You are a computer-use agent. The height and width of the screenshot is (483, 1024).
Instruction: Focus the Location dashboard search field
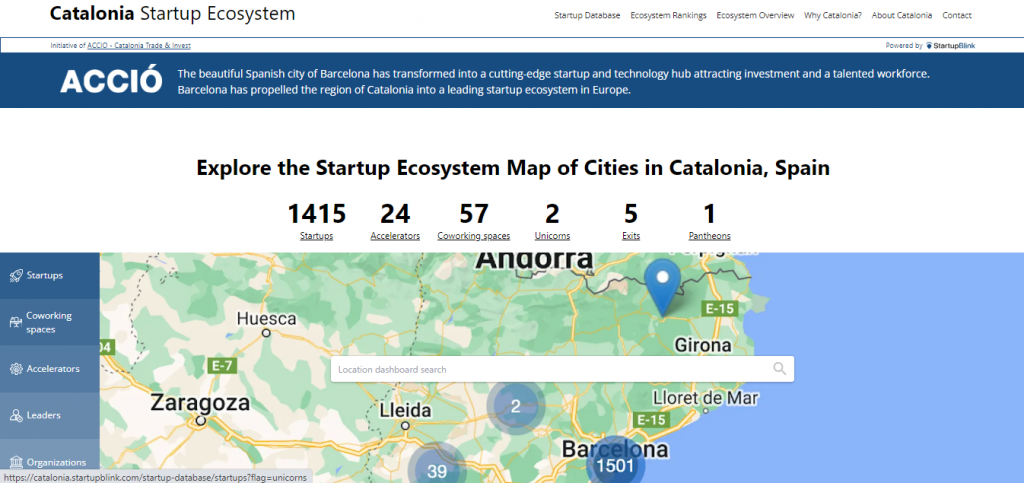tap(550, 370)
